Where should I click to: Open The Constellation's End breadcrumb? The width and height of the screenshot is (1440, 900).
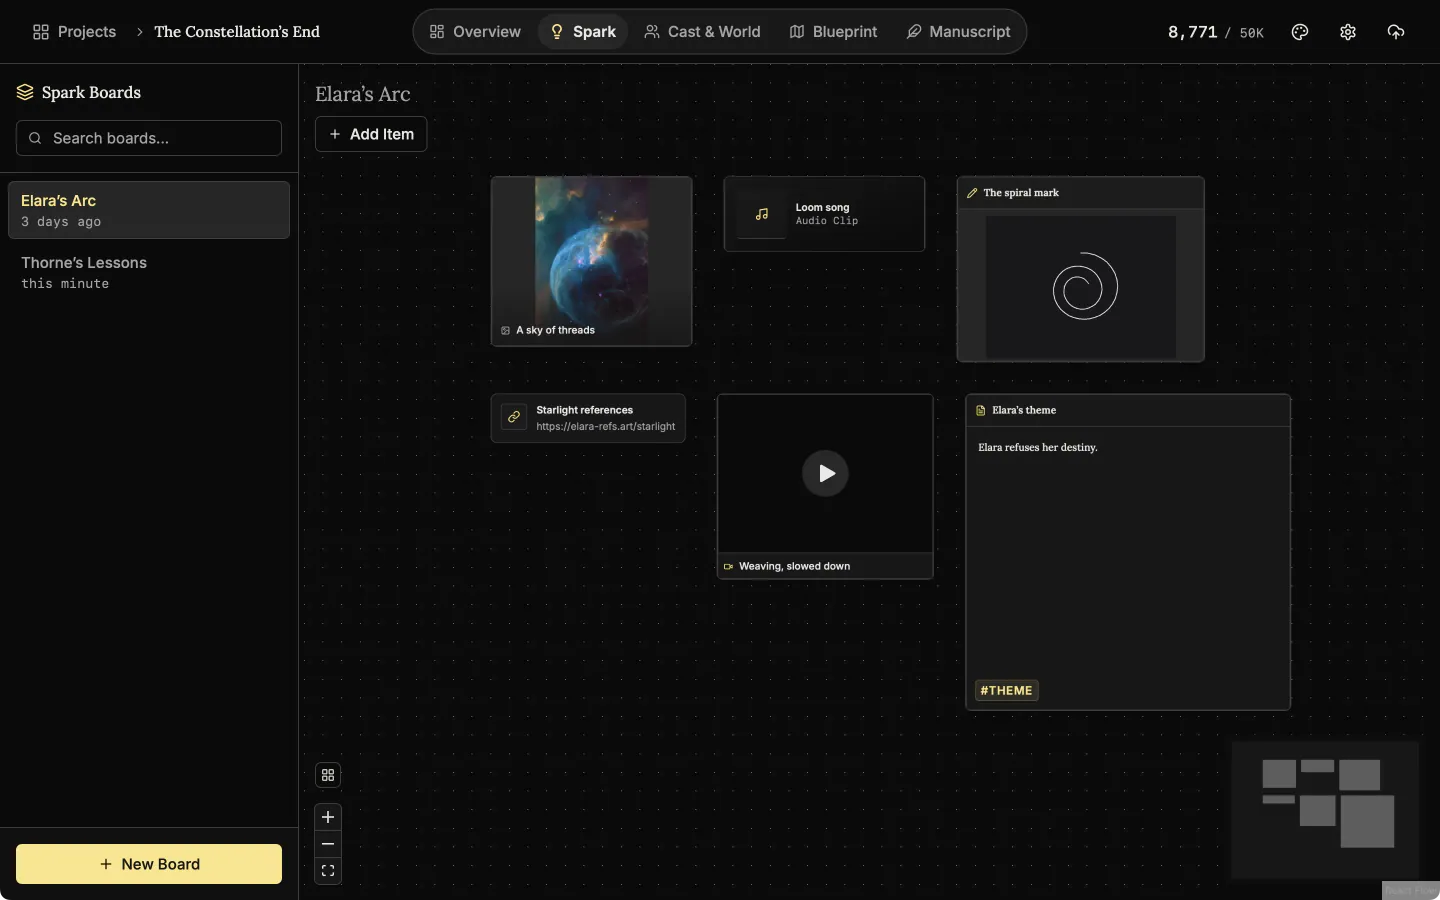coord(237,32)
